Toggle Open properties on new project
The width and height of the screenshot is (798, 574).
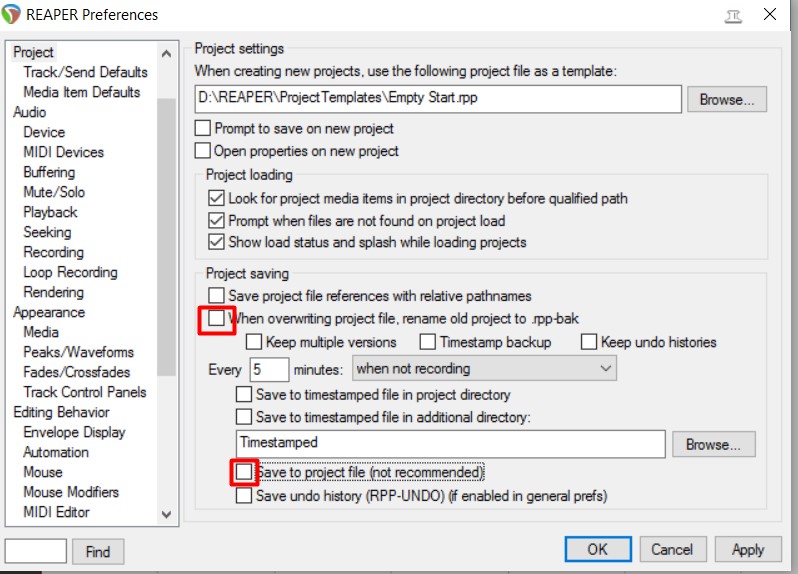203,151
